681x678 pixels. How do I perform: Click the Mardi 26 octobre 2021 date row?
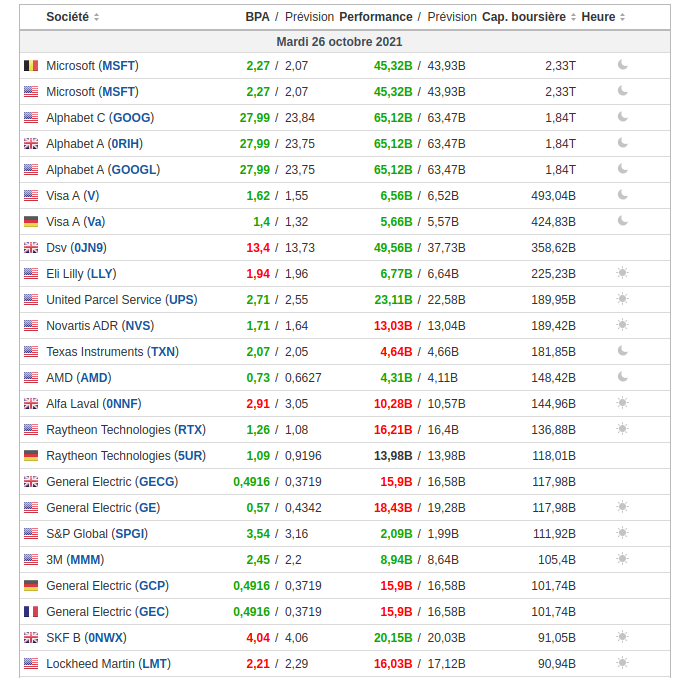[x=340, y=42]
